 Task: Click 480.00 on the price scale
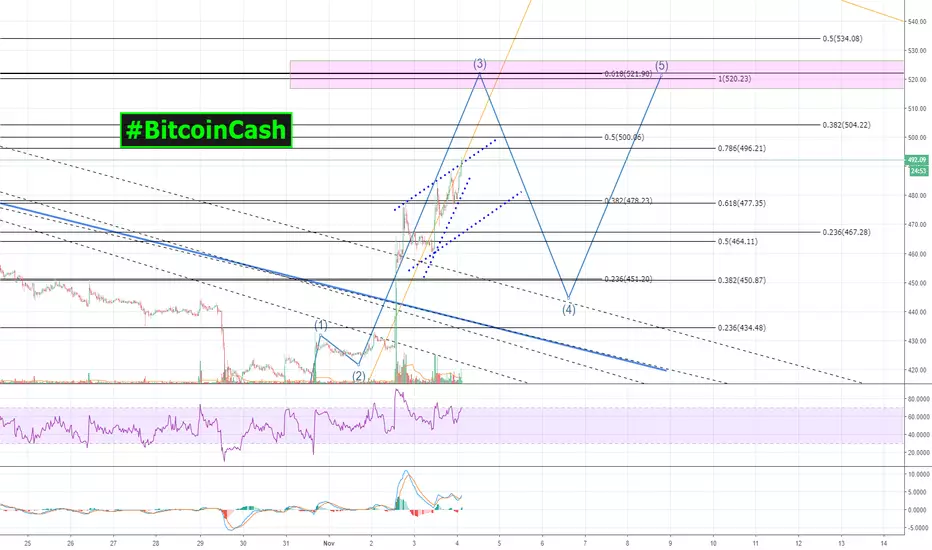(x=917, y=196)
